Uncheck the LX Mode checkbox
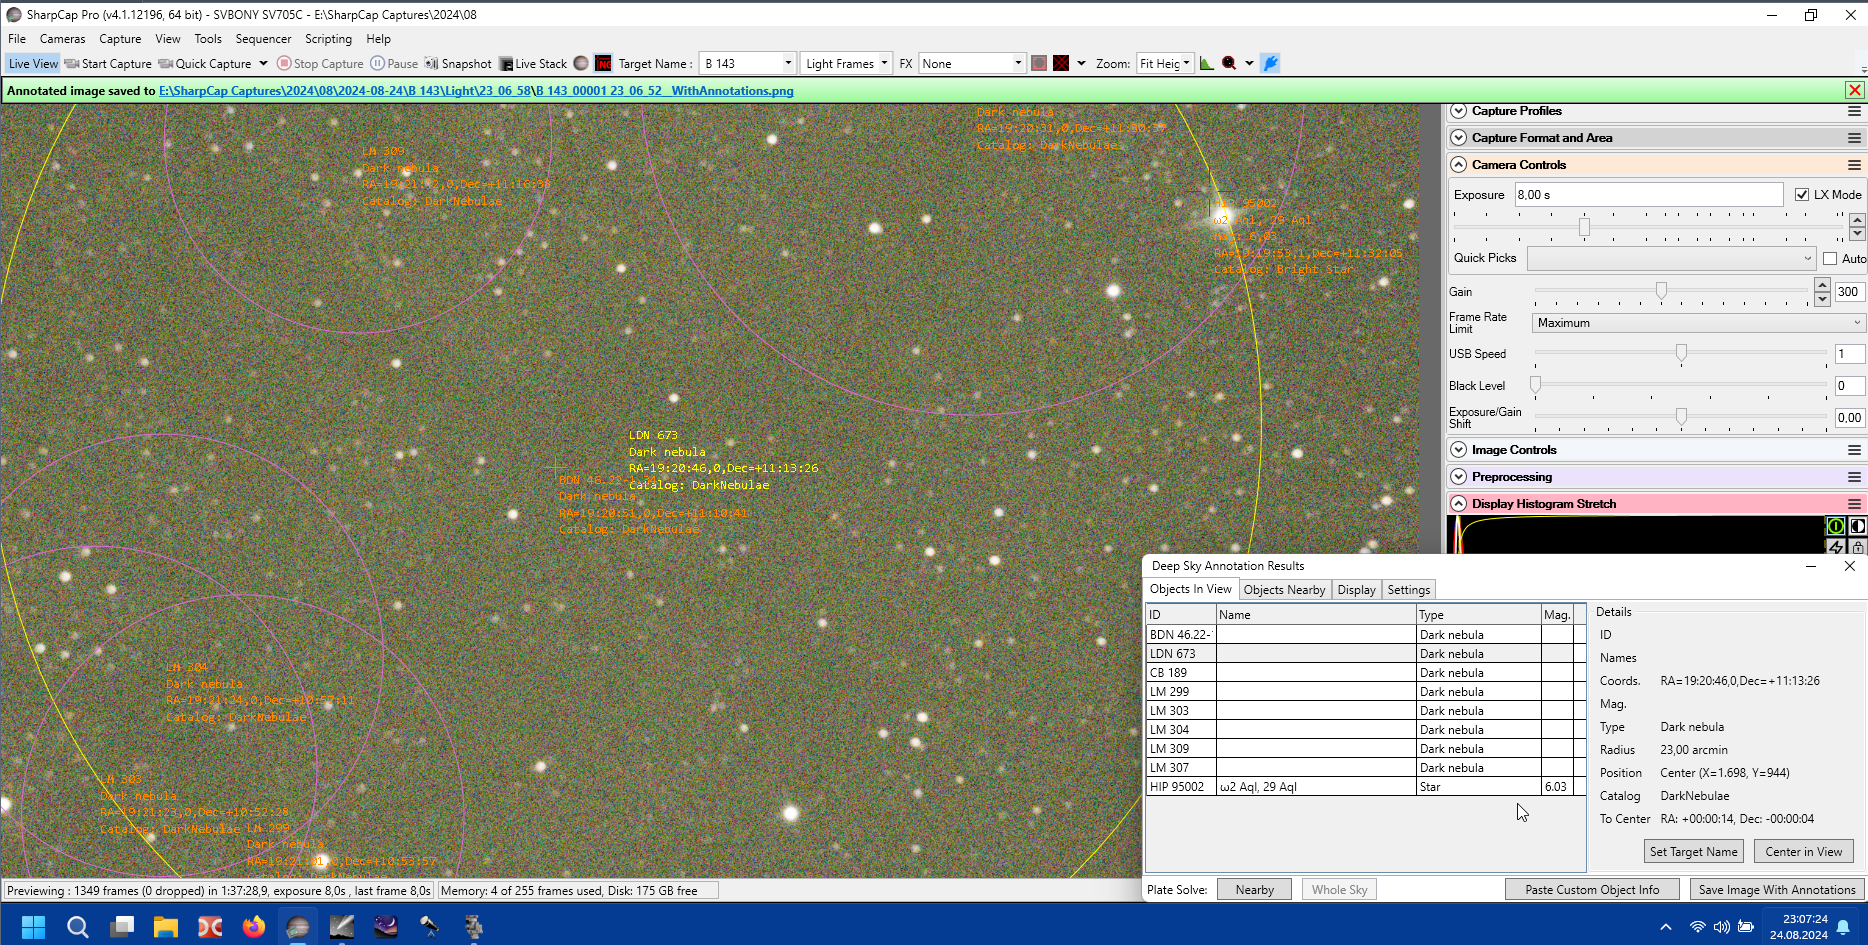The image size is (1868, 945). click(x=1802, y=195)
